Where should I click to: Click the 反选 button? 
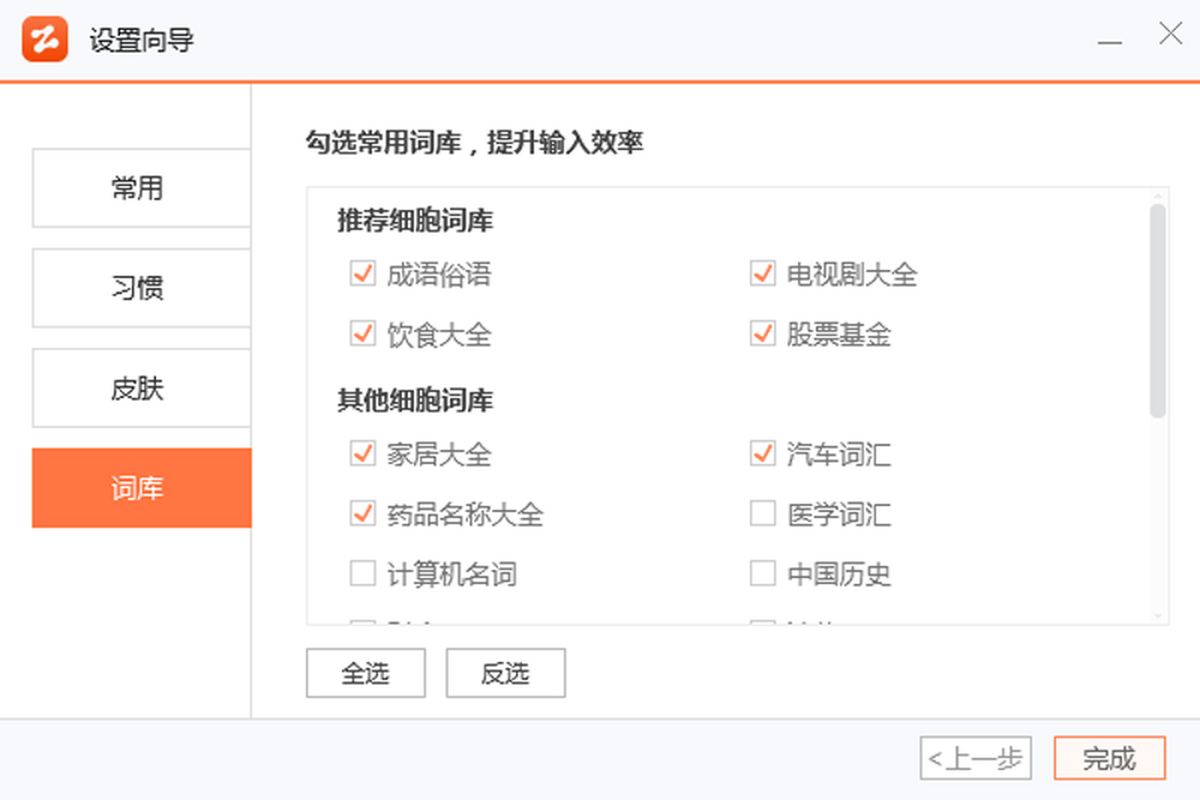(505, 673)
